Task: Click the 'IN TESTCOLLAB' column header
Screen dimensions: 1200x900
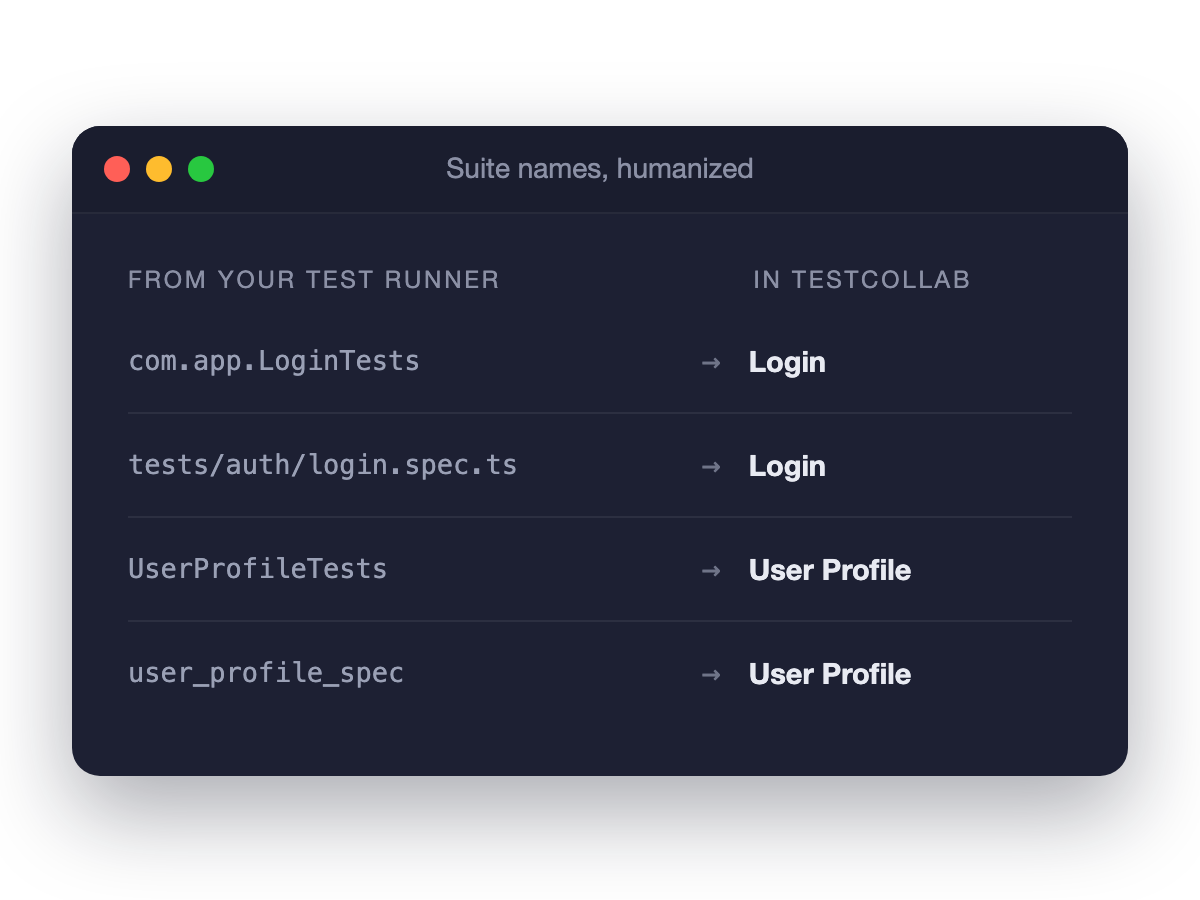Action: tap(861, 280)
